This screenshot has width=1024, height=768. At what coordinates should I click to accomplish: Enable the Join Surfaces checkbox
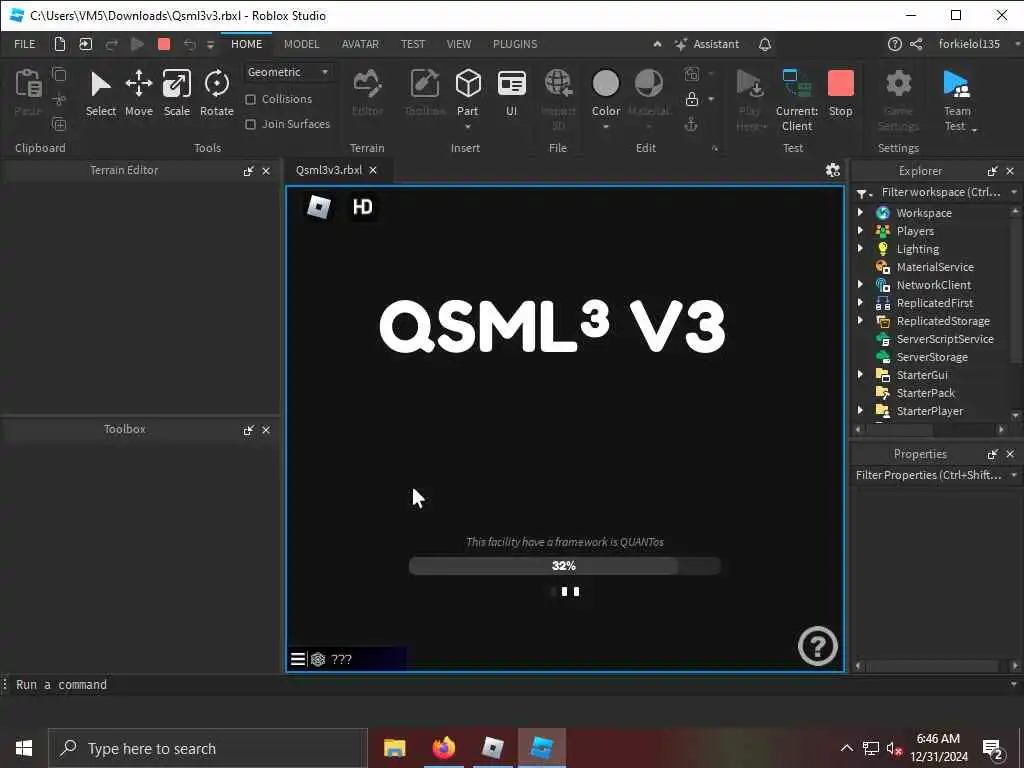click(250, 124)
